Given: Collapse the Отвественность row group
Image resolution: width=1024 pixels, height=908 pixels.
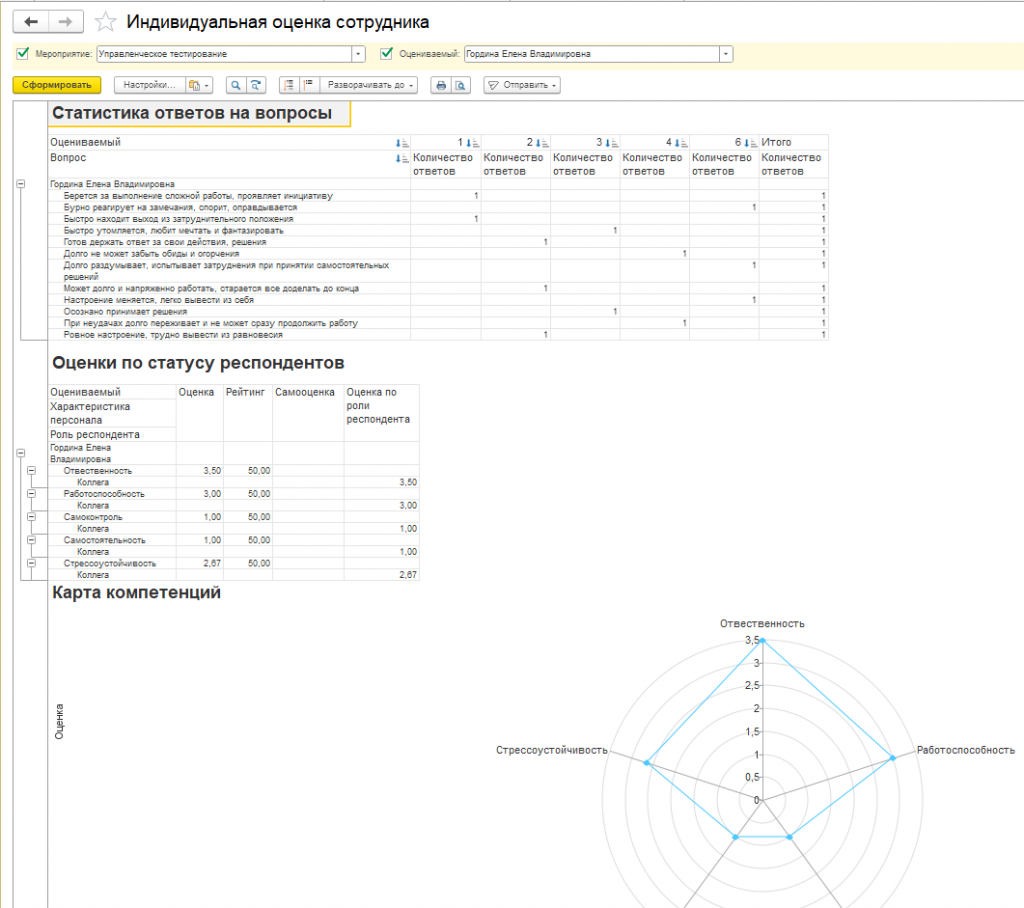Looking at the screenshot, I should point(31,470).
